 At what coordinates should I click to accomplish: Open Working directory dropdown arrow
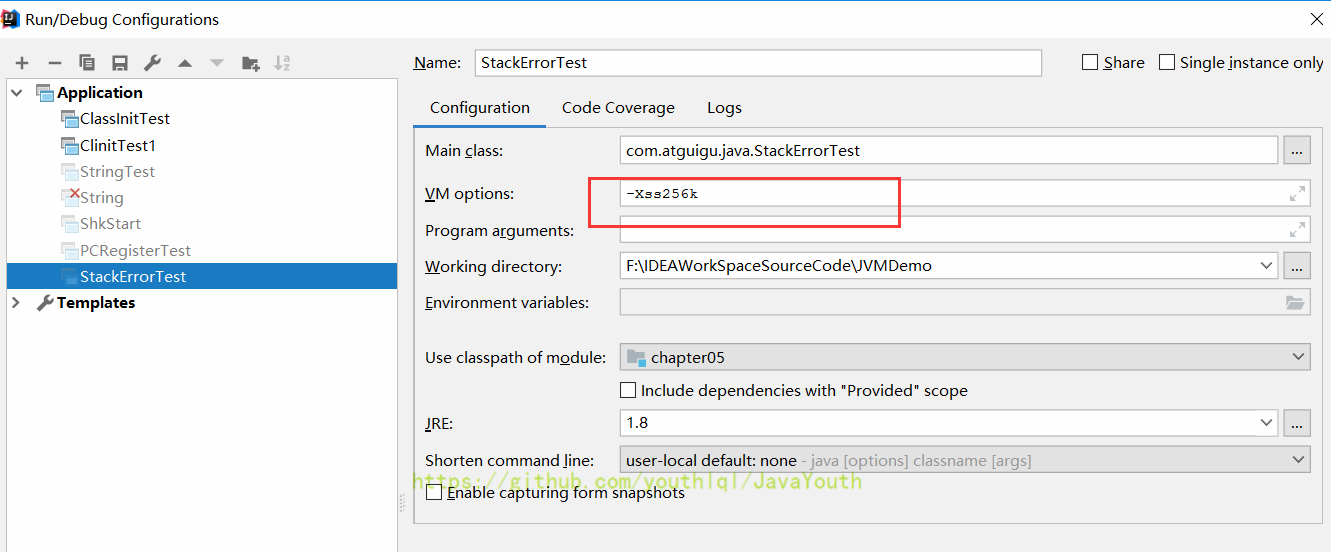point(1266,266)
